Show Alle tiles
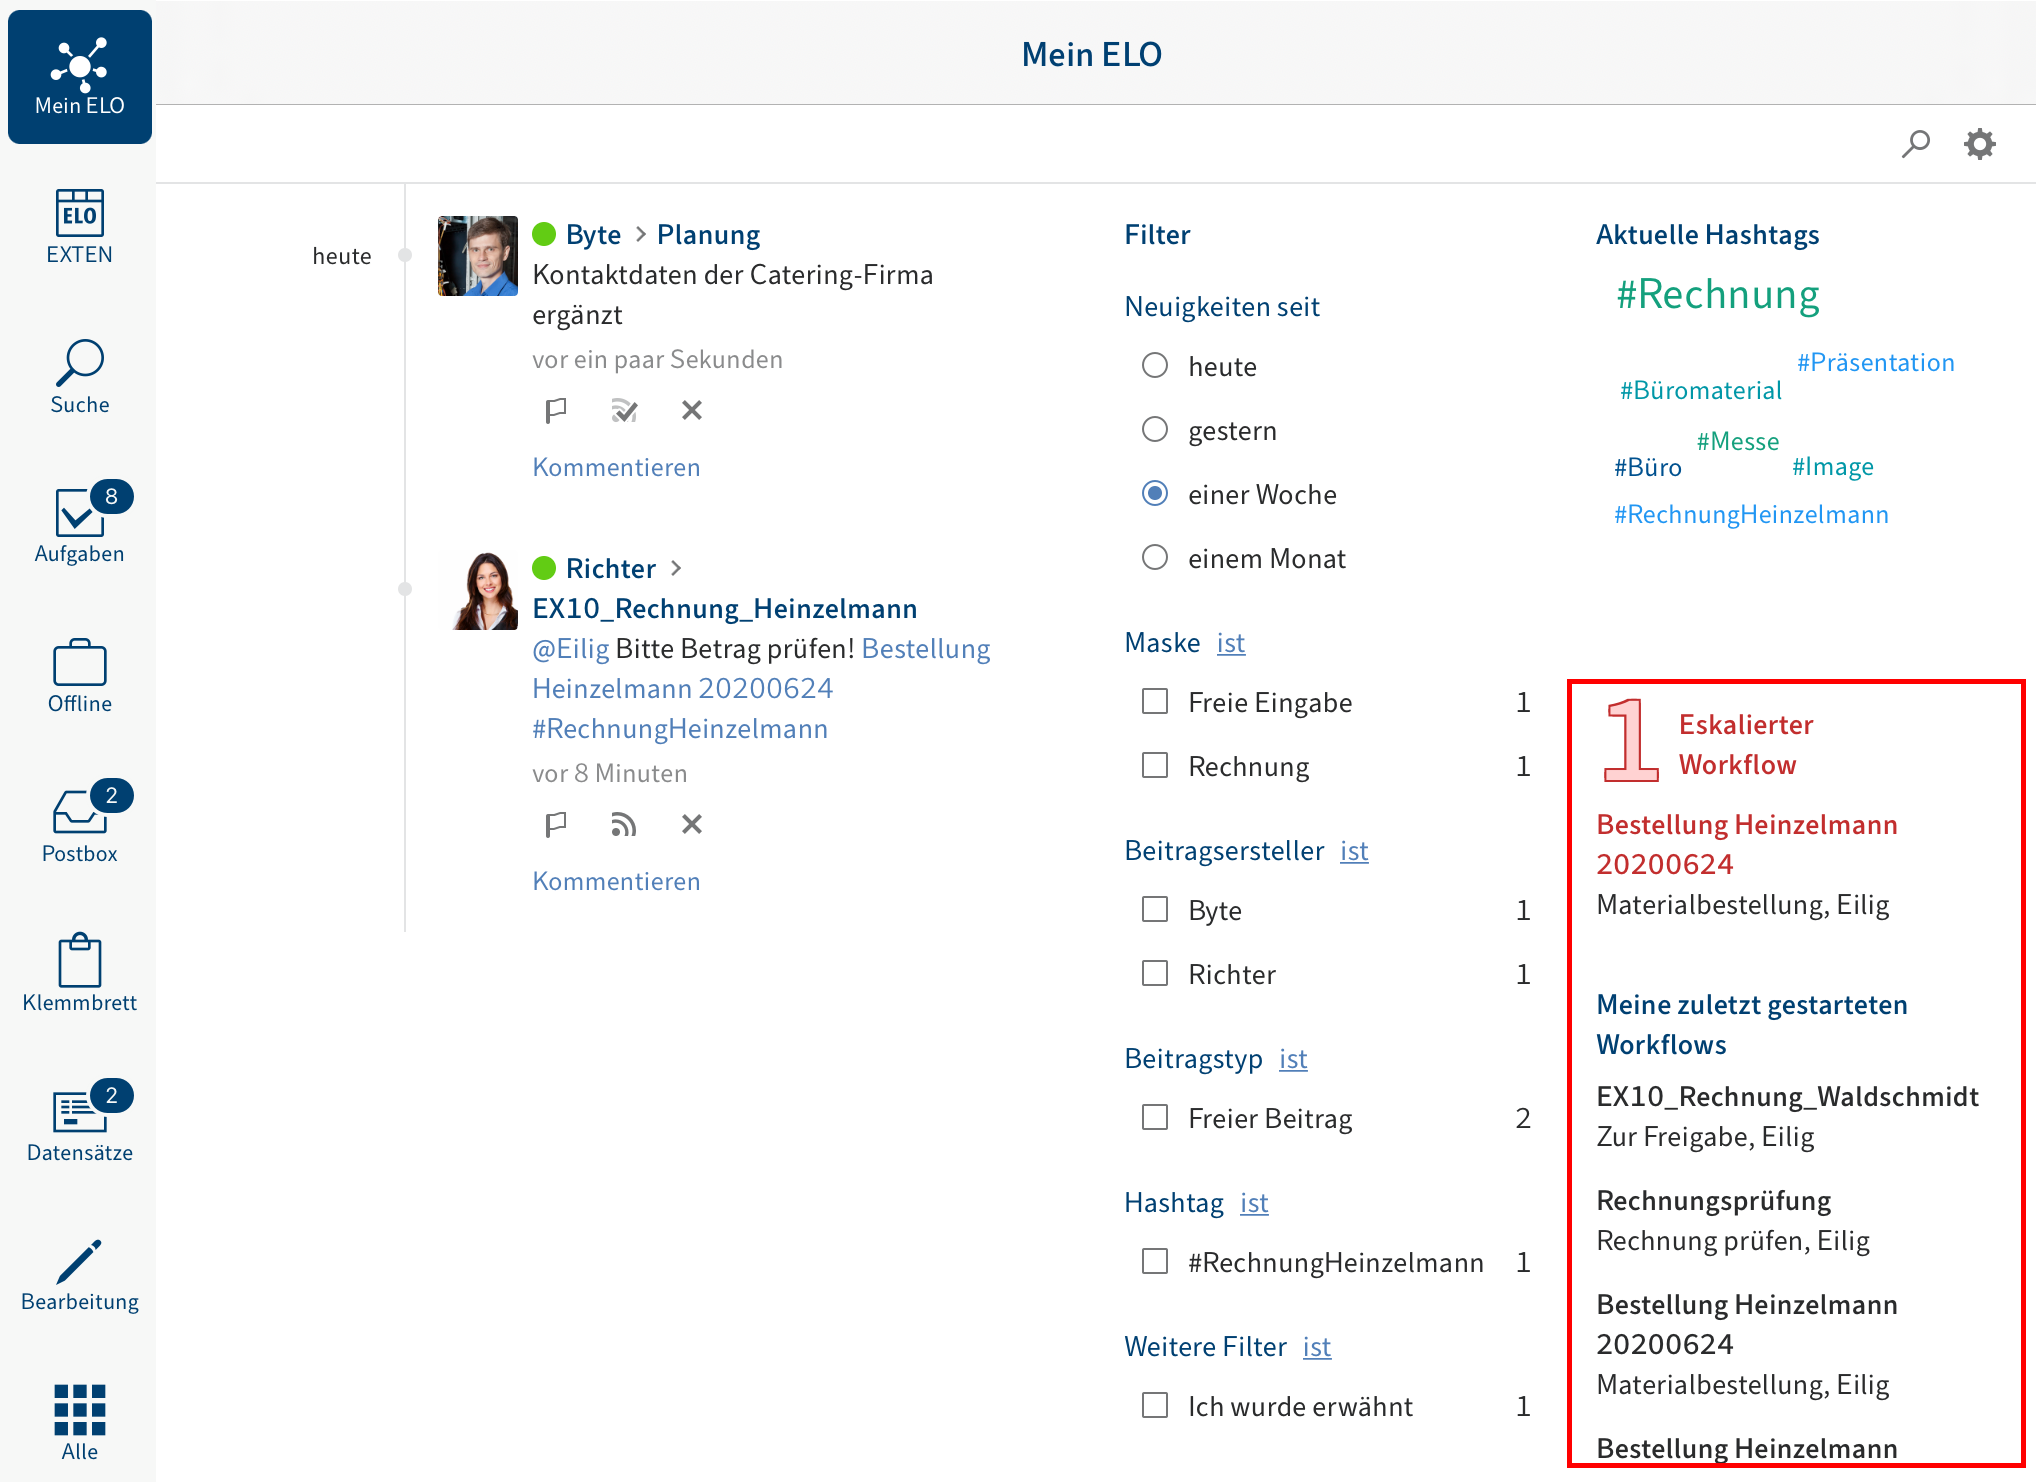The height and width of the screenshot is (1482, 2036). pyautogui.click(x=80, y=1423)
